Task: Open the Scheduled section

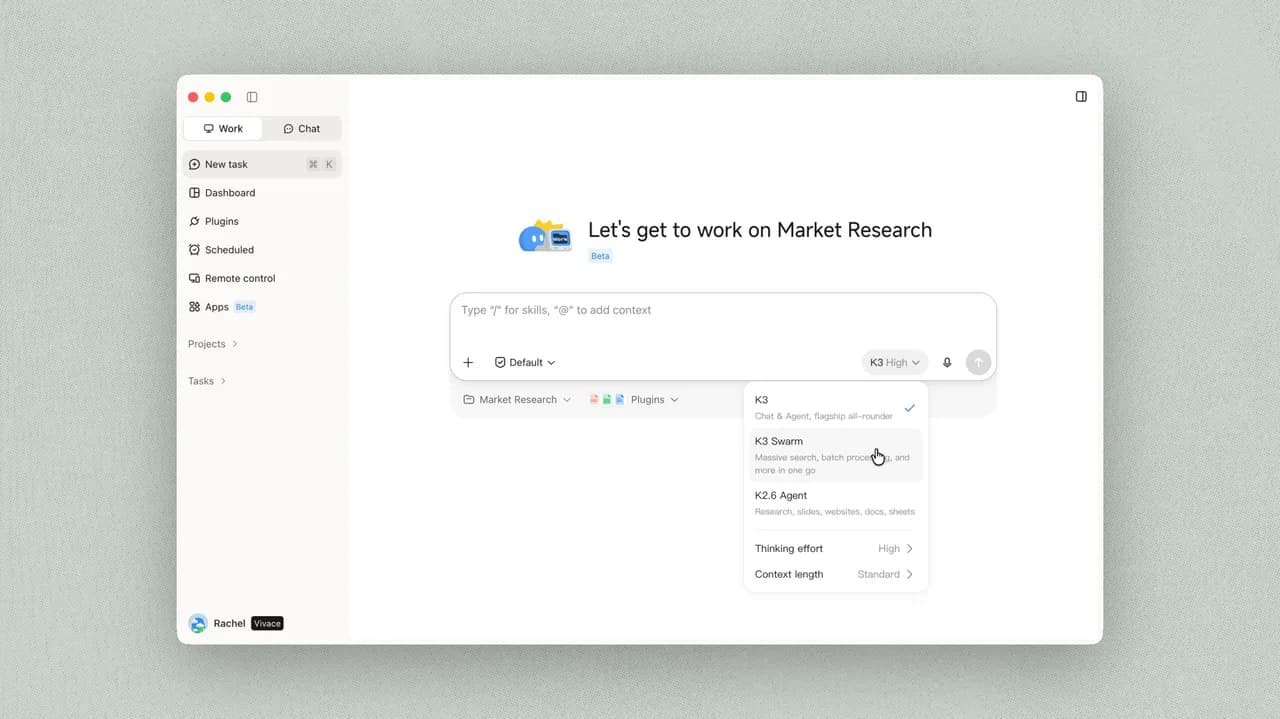Action: point(262,250)
